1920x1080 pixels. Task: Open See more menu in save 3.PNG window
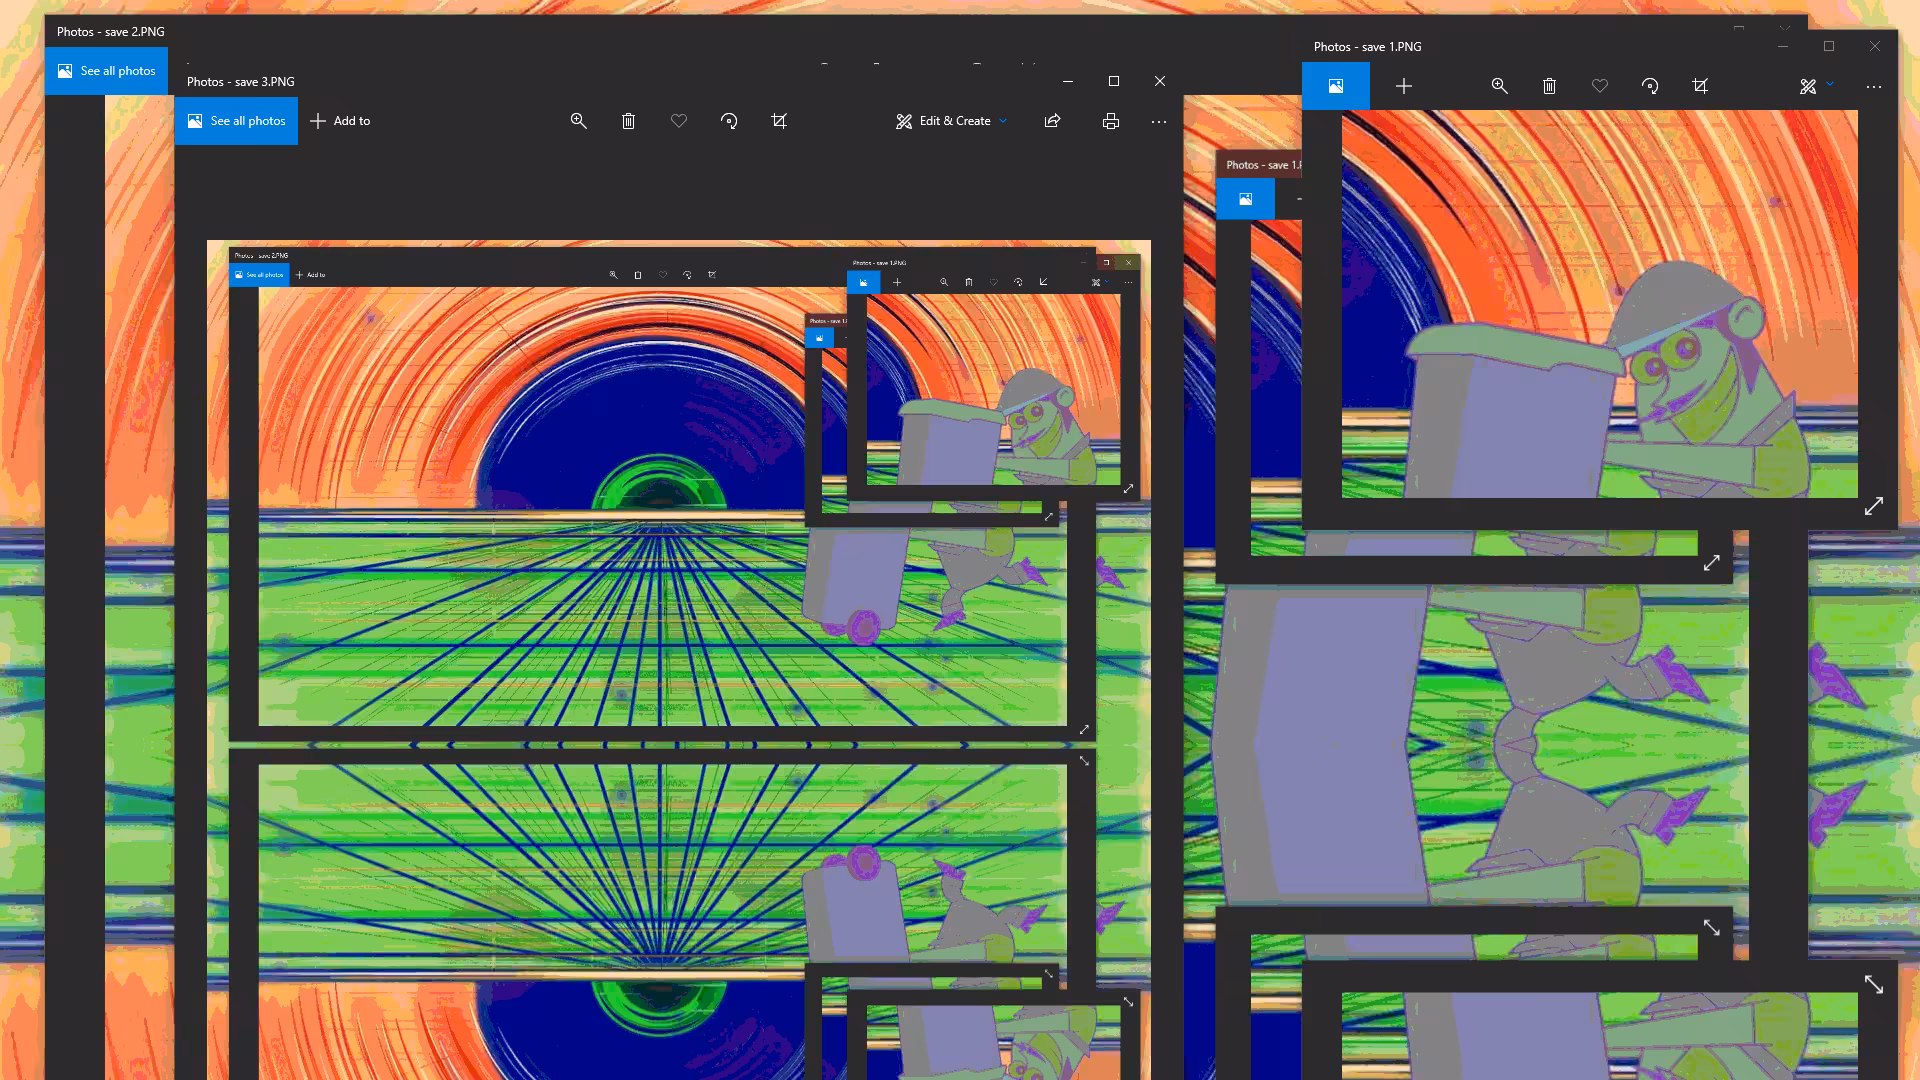[1159, 121]
